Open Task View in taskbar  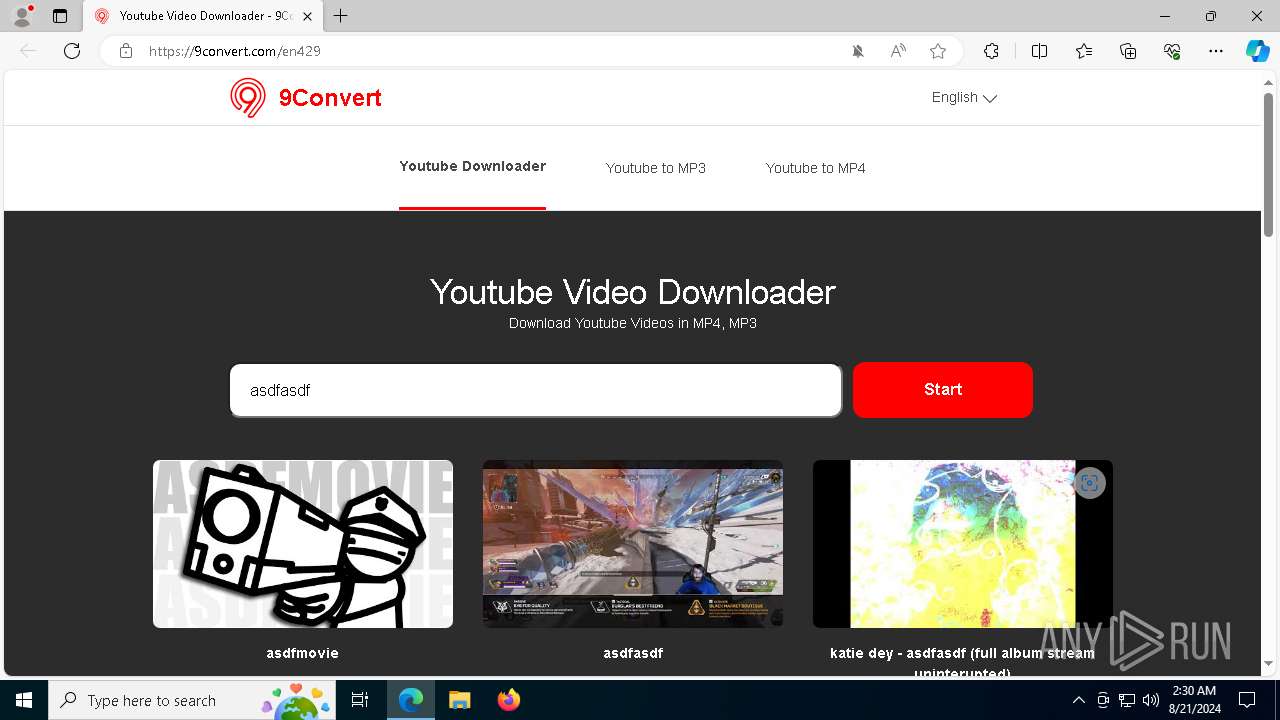(x=360, y=700)
